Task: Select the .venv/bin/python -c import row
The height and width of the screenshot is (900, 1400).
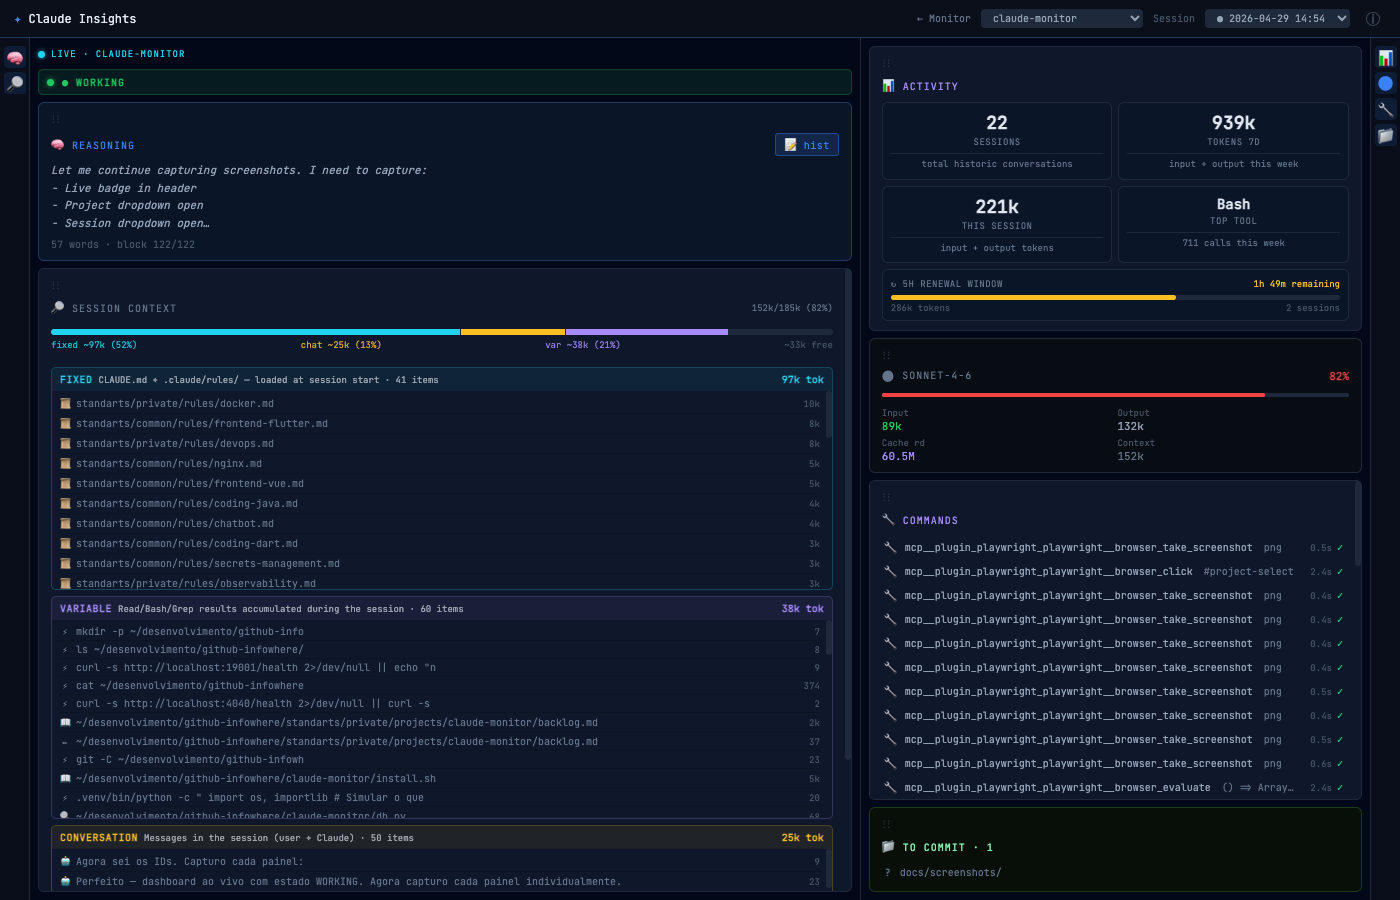Action: (440, 798)
